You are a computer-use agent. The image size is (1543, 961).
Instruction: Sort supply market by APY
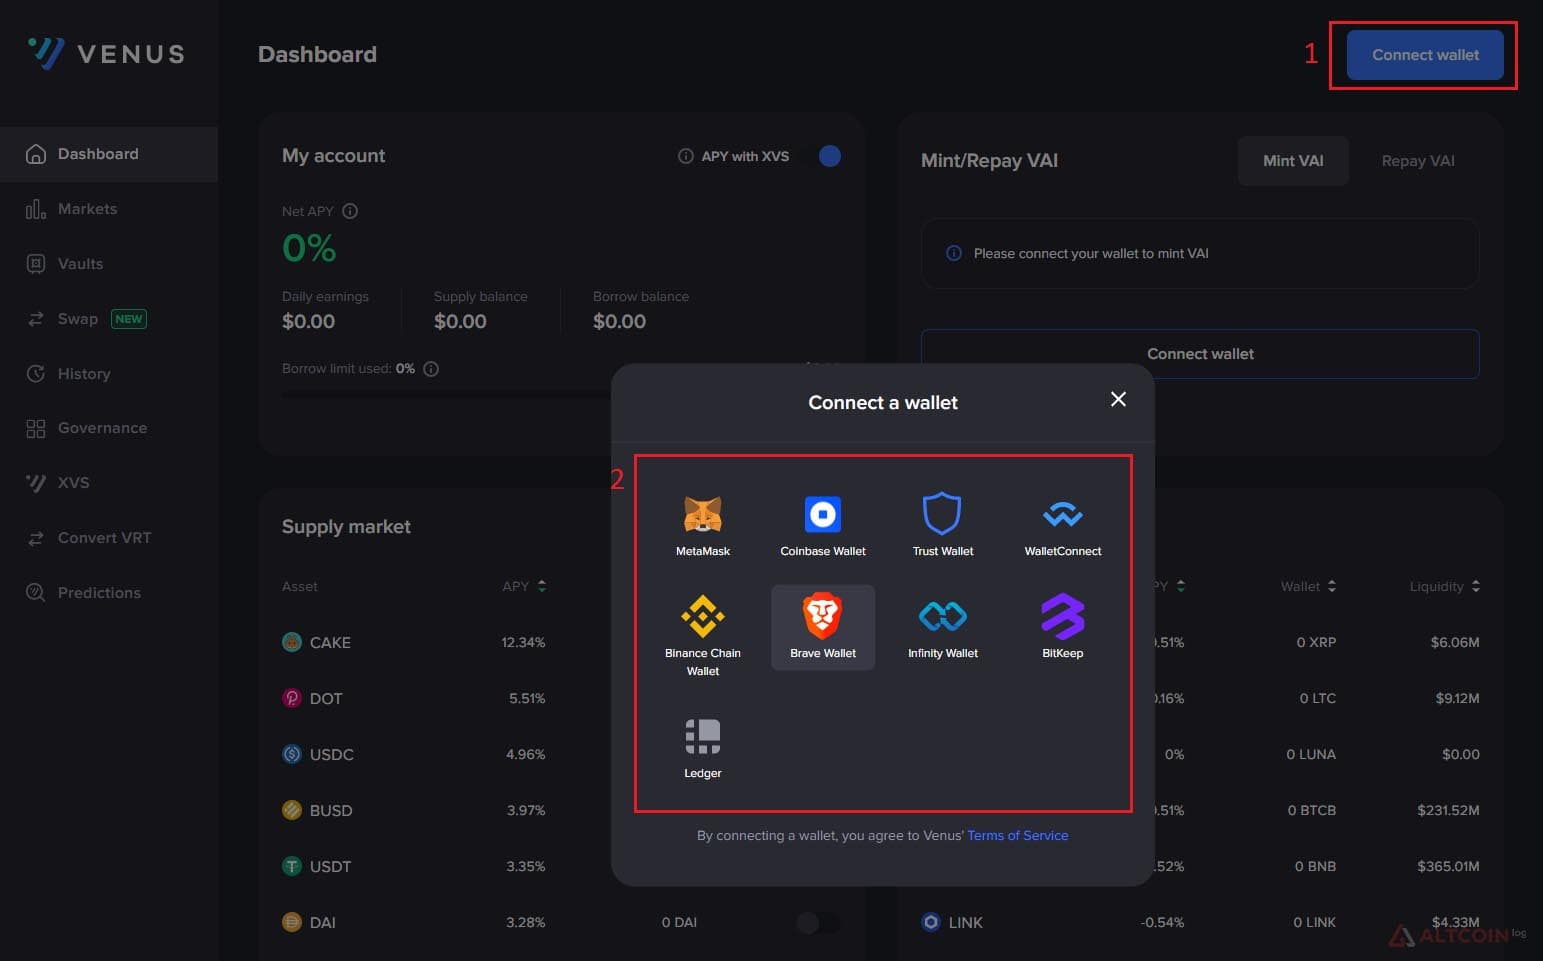coord(524,586)
